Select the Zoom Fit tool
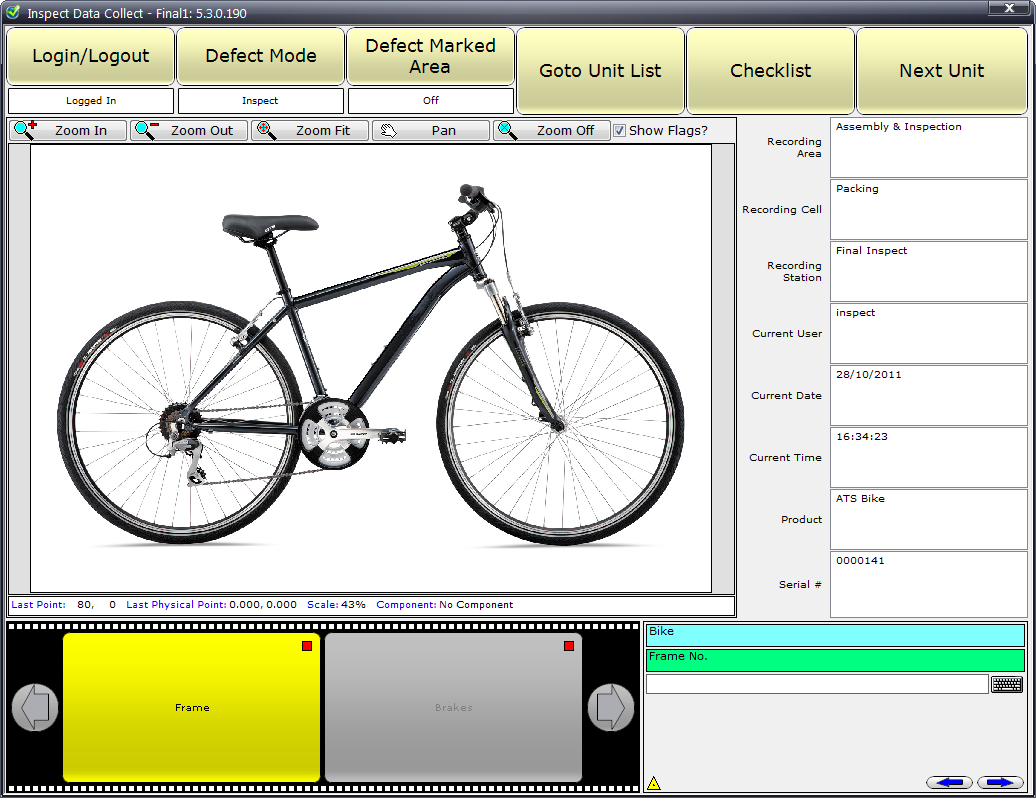This screenshot has height=798, width=1036. click(310, 131)
